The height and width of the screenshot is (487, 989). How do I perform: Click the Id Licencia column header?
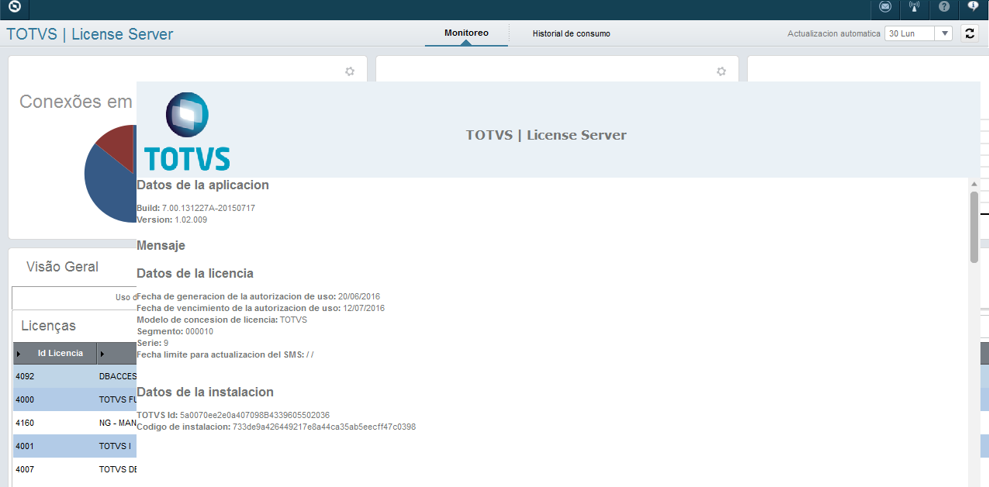(x=55, y=353)
